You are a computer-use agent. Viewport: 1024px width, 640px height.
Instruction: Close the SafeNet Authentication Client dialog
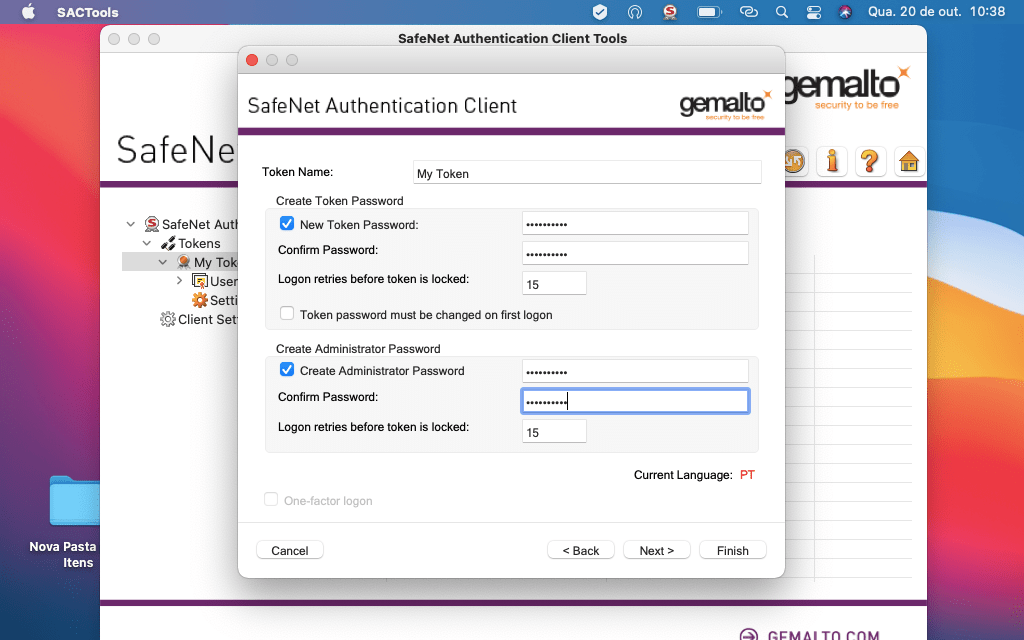coord(251,60)
